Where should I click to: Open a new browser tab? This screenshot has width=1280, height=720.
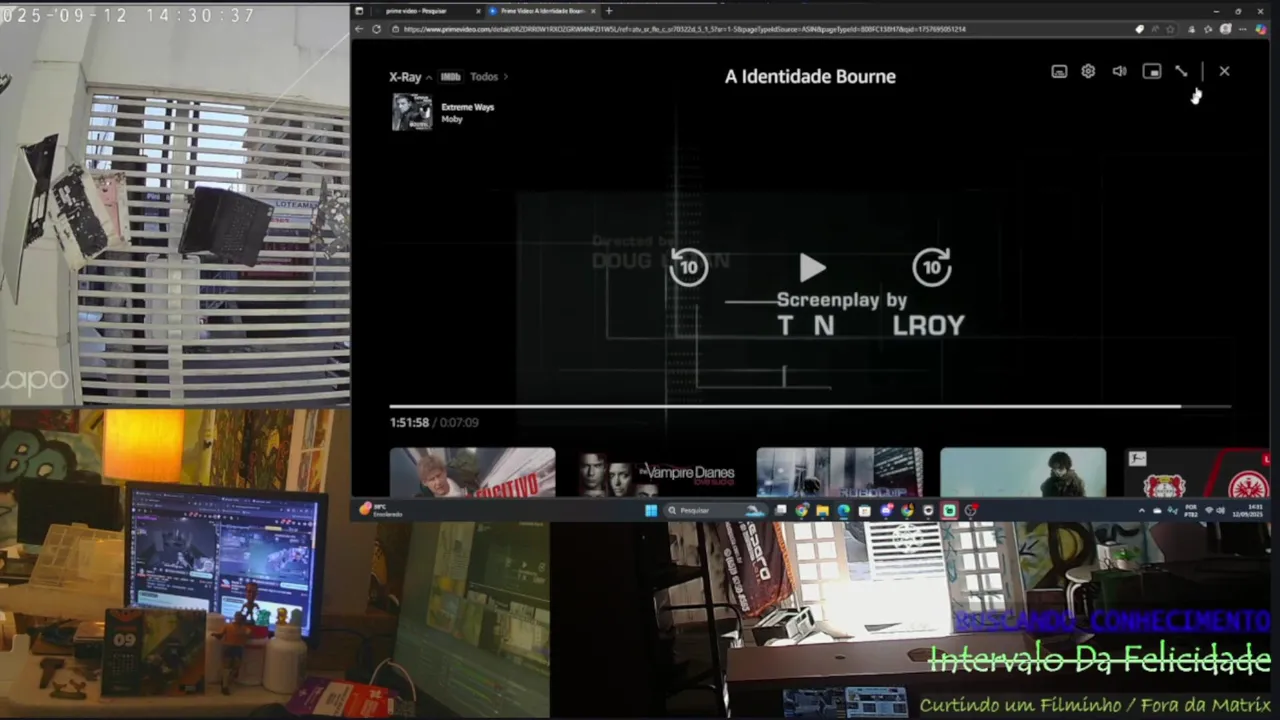(x=609, y=11)
